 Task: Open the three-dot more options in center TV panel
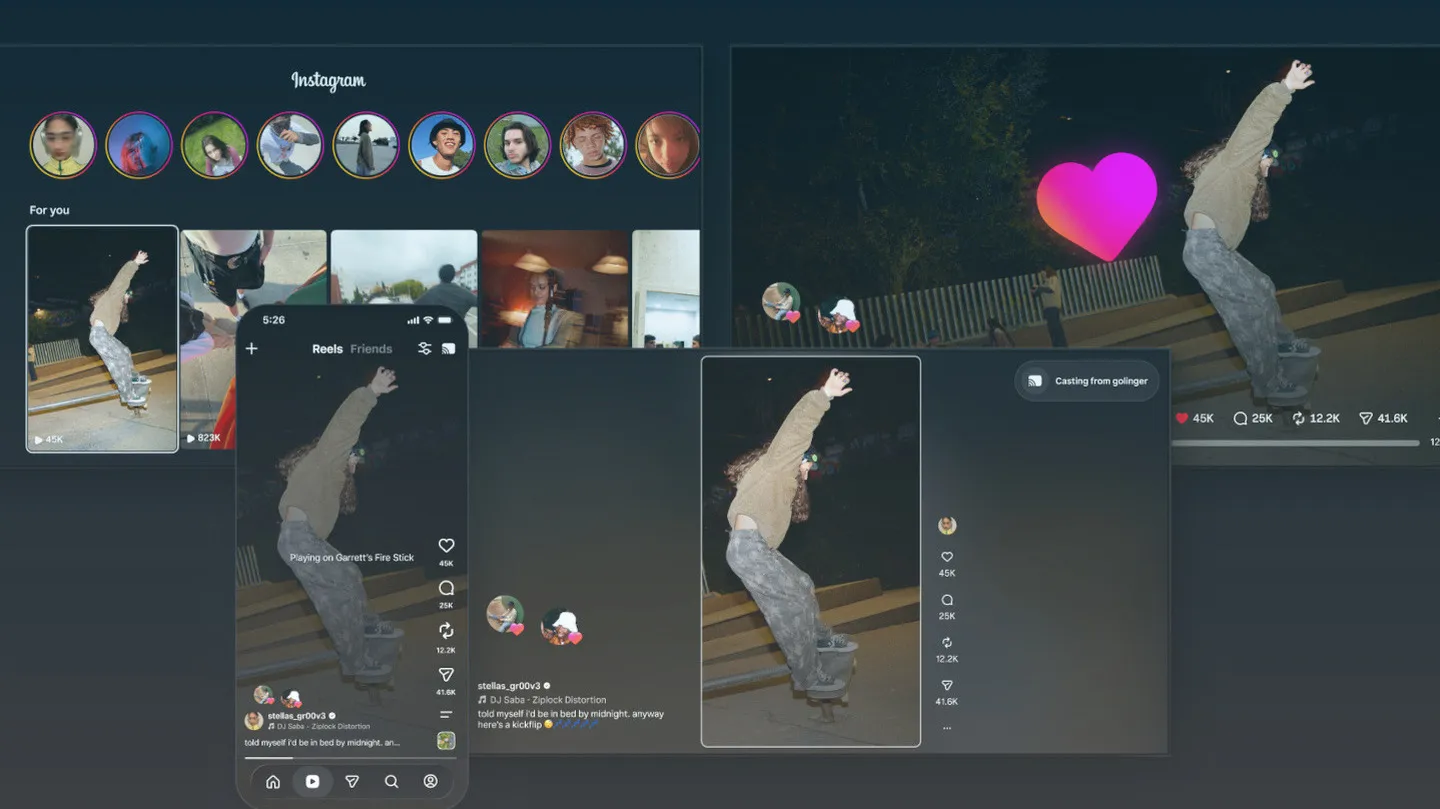pos(947,728)
